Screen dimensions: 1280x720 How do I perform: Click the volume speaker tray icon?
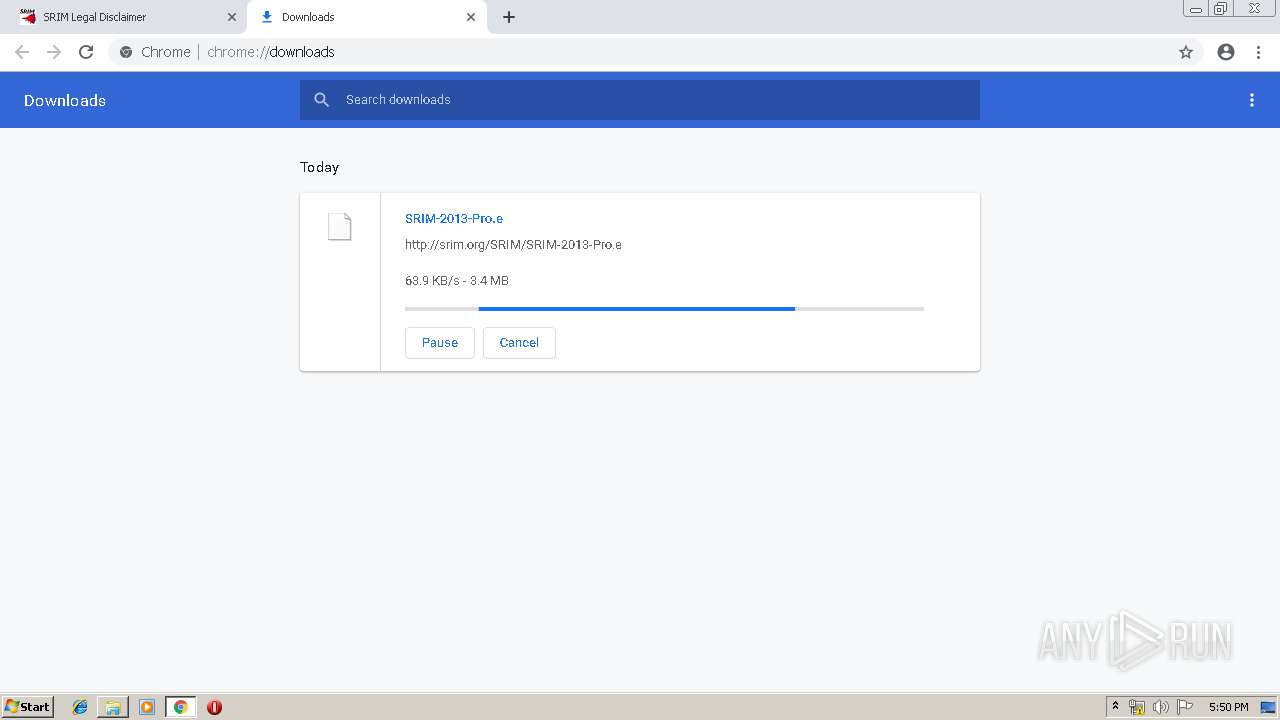[x=1161, y=707]
